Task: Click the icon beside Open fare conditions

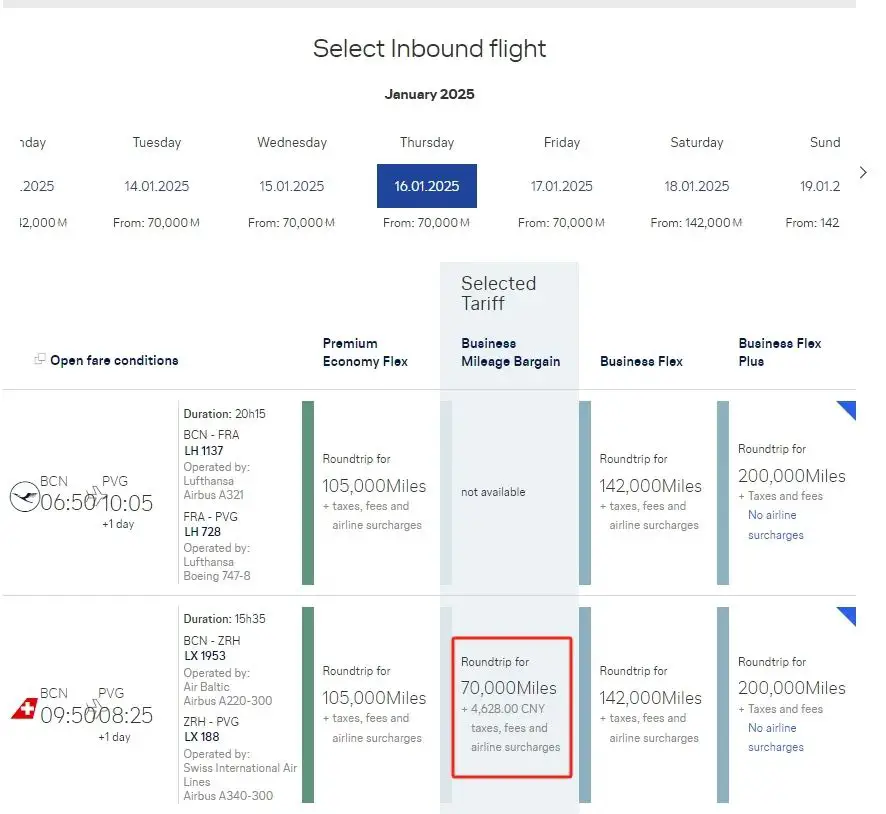Action: pyautogui.click(x=40, y=359)
